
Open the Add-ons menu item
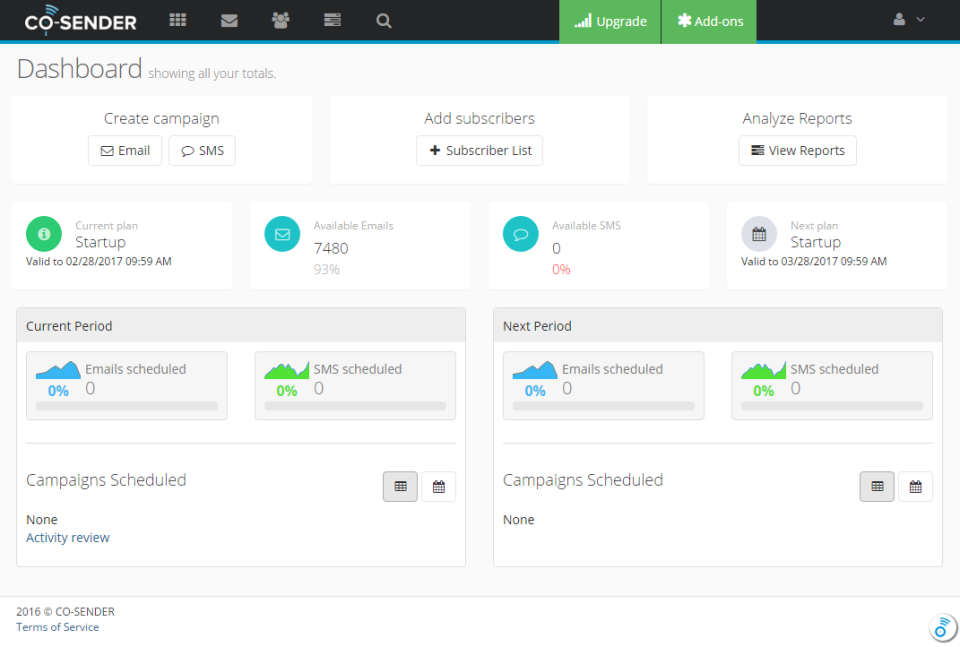(x=708, y=20)
